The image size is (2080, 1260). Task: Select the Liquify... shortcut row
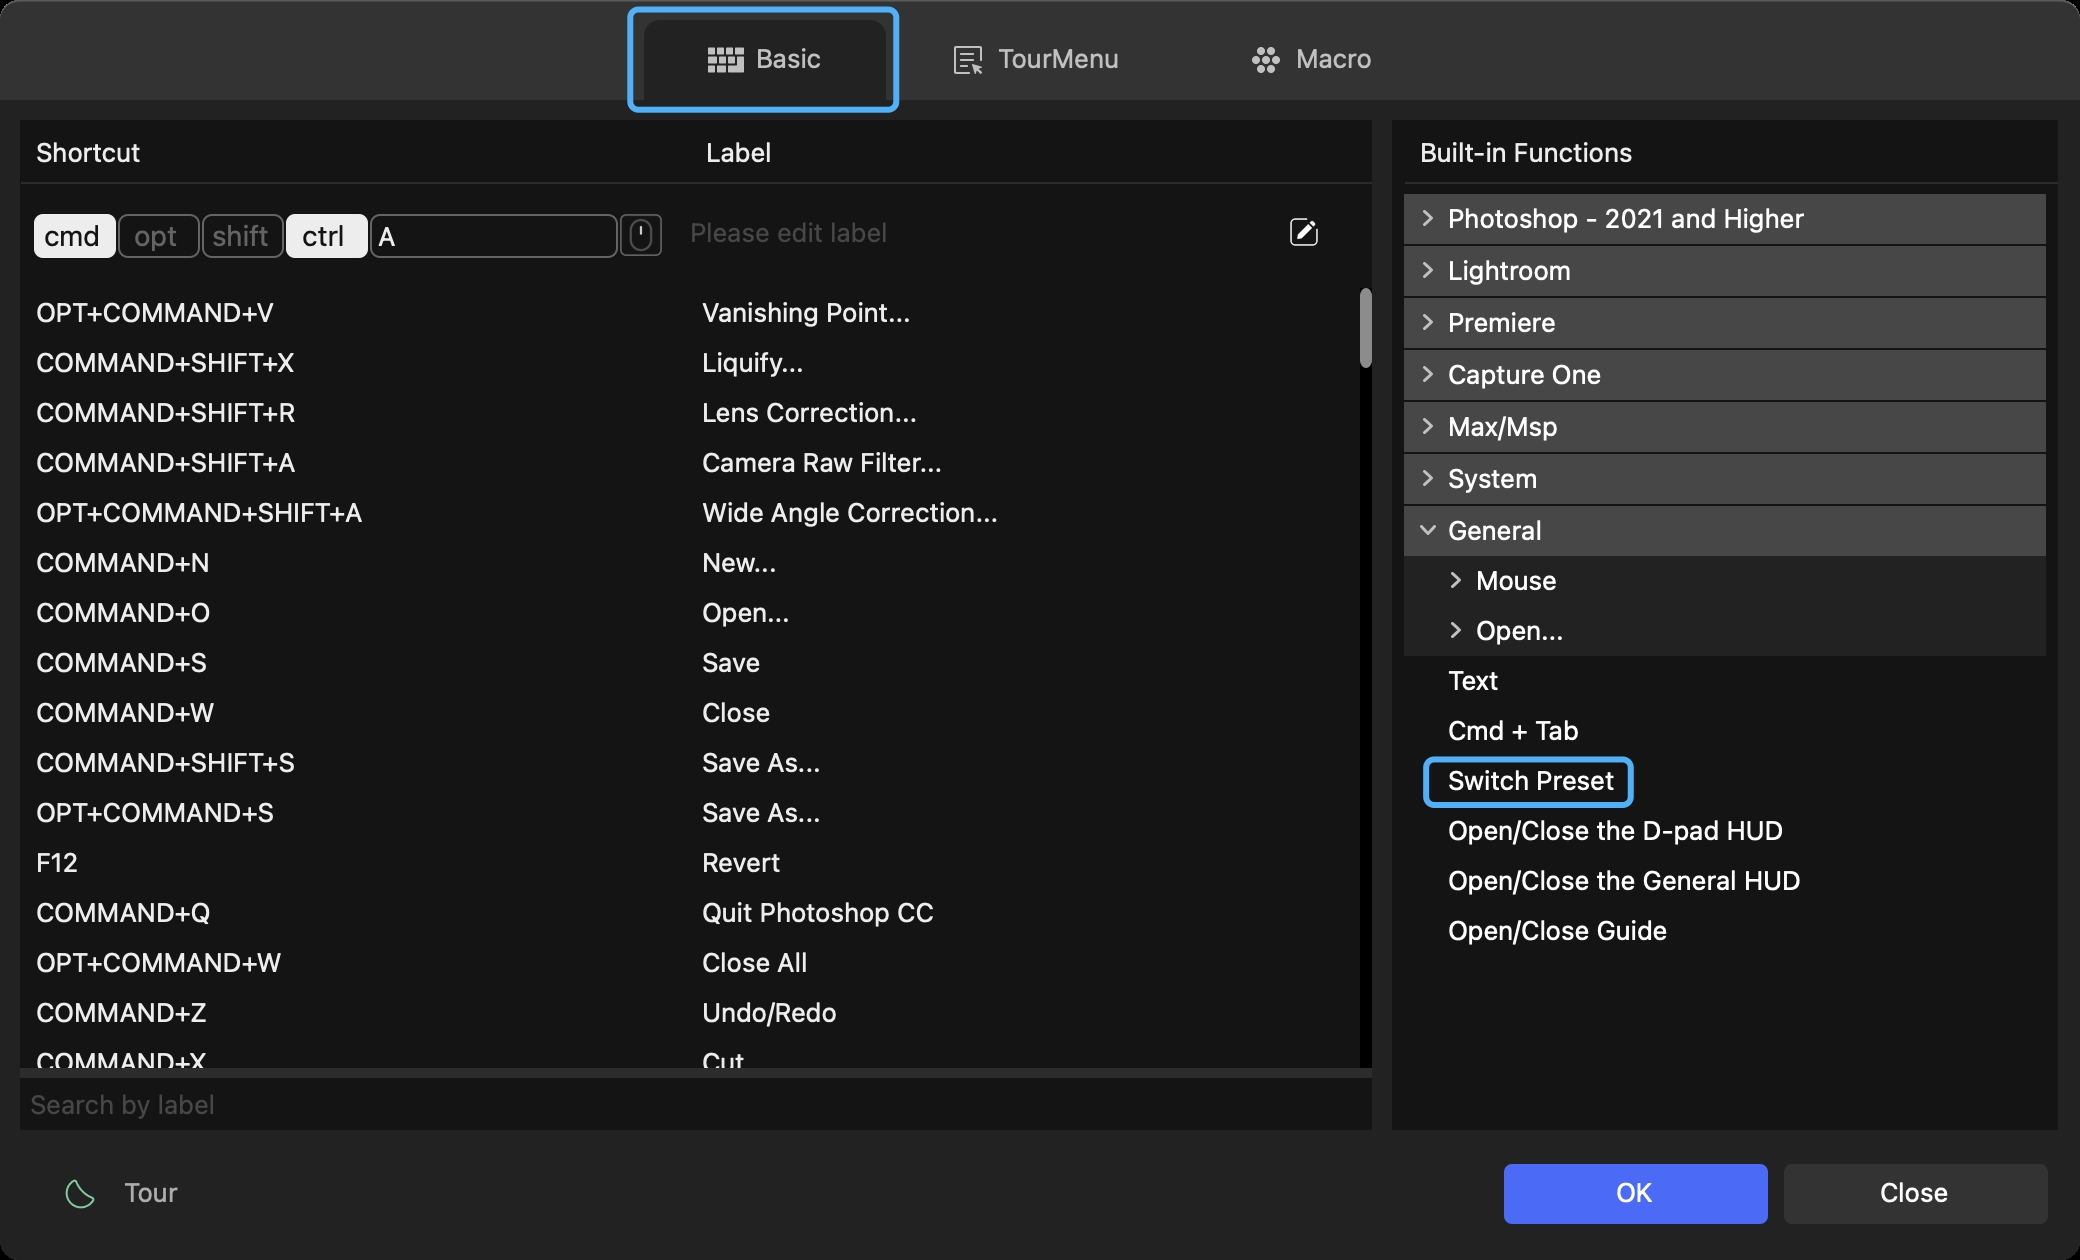[x=690, y=363]
